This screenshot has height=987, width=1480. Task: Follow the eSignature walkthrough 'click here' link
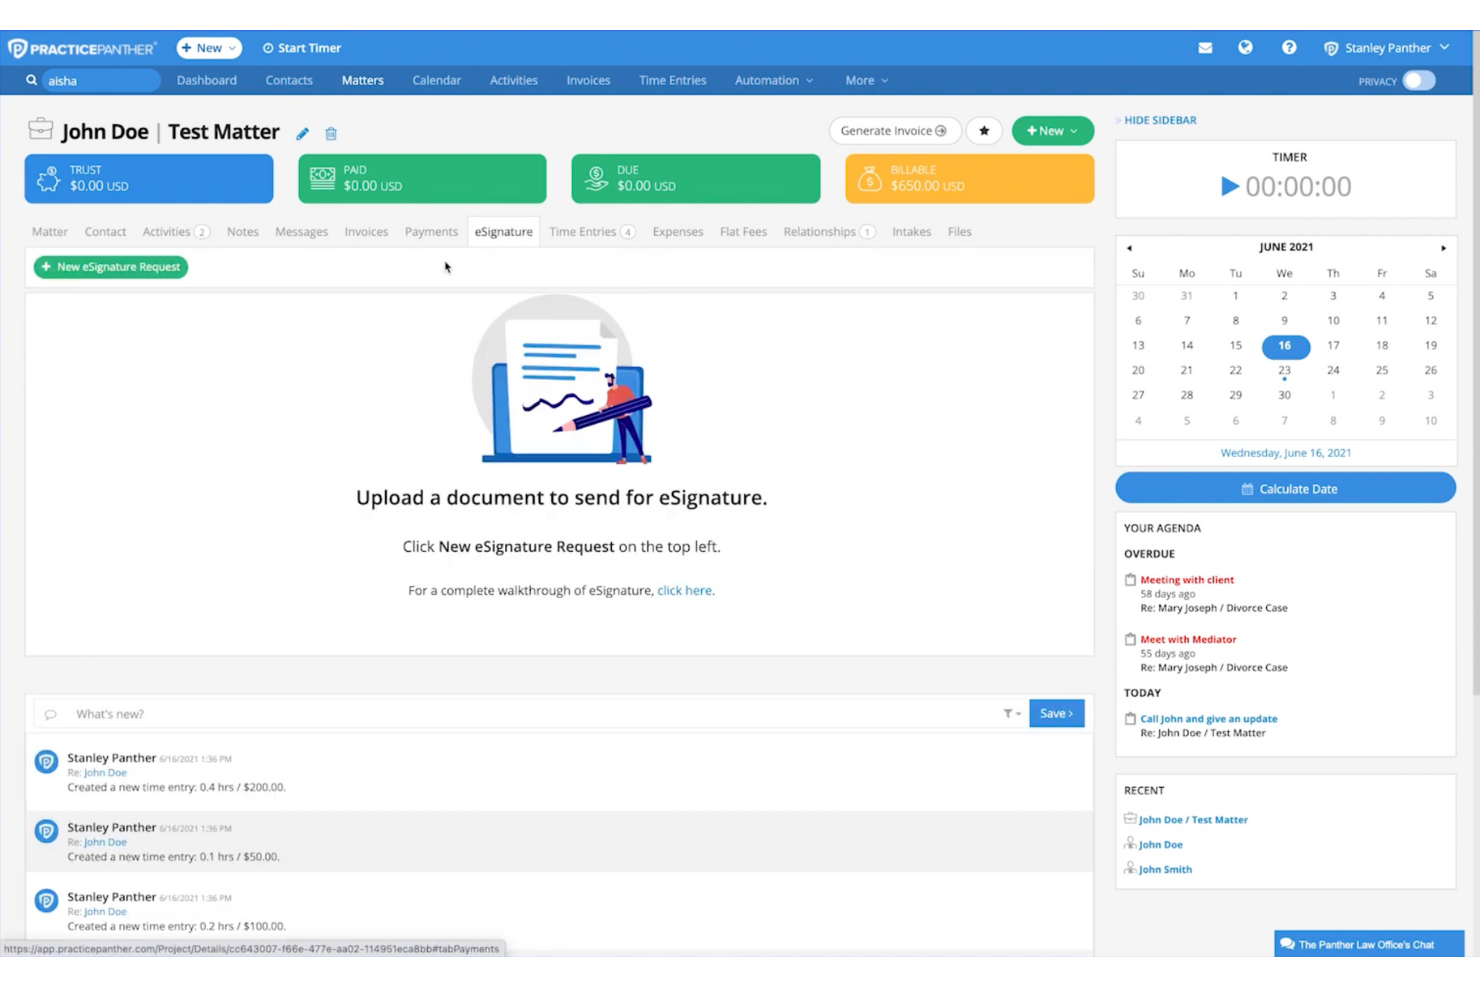click(x=684, y=590)
